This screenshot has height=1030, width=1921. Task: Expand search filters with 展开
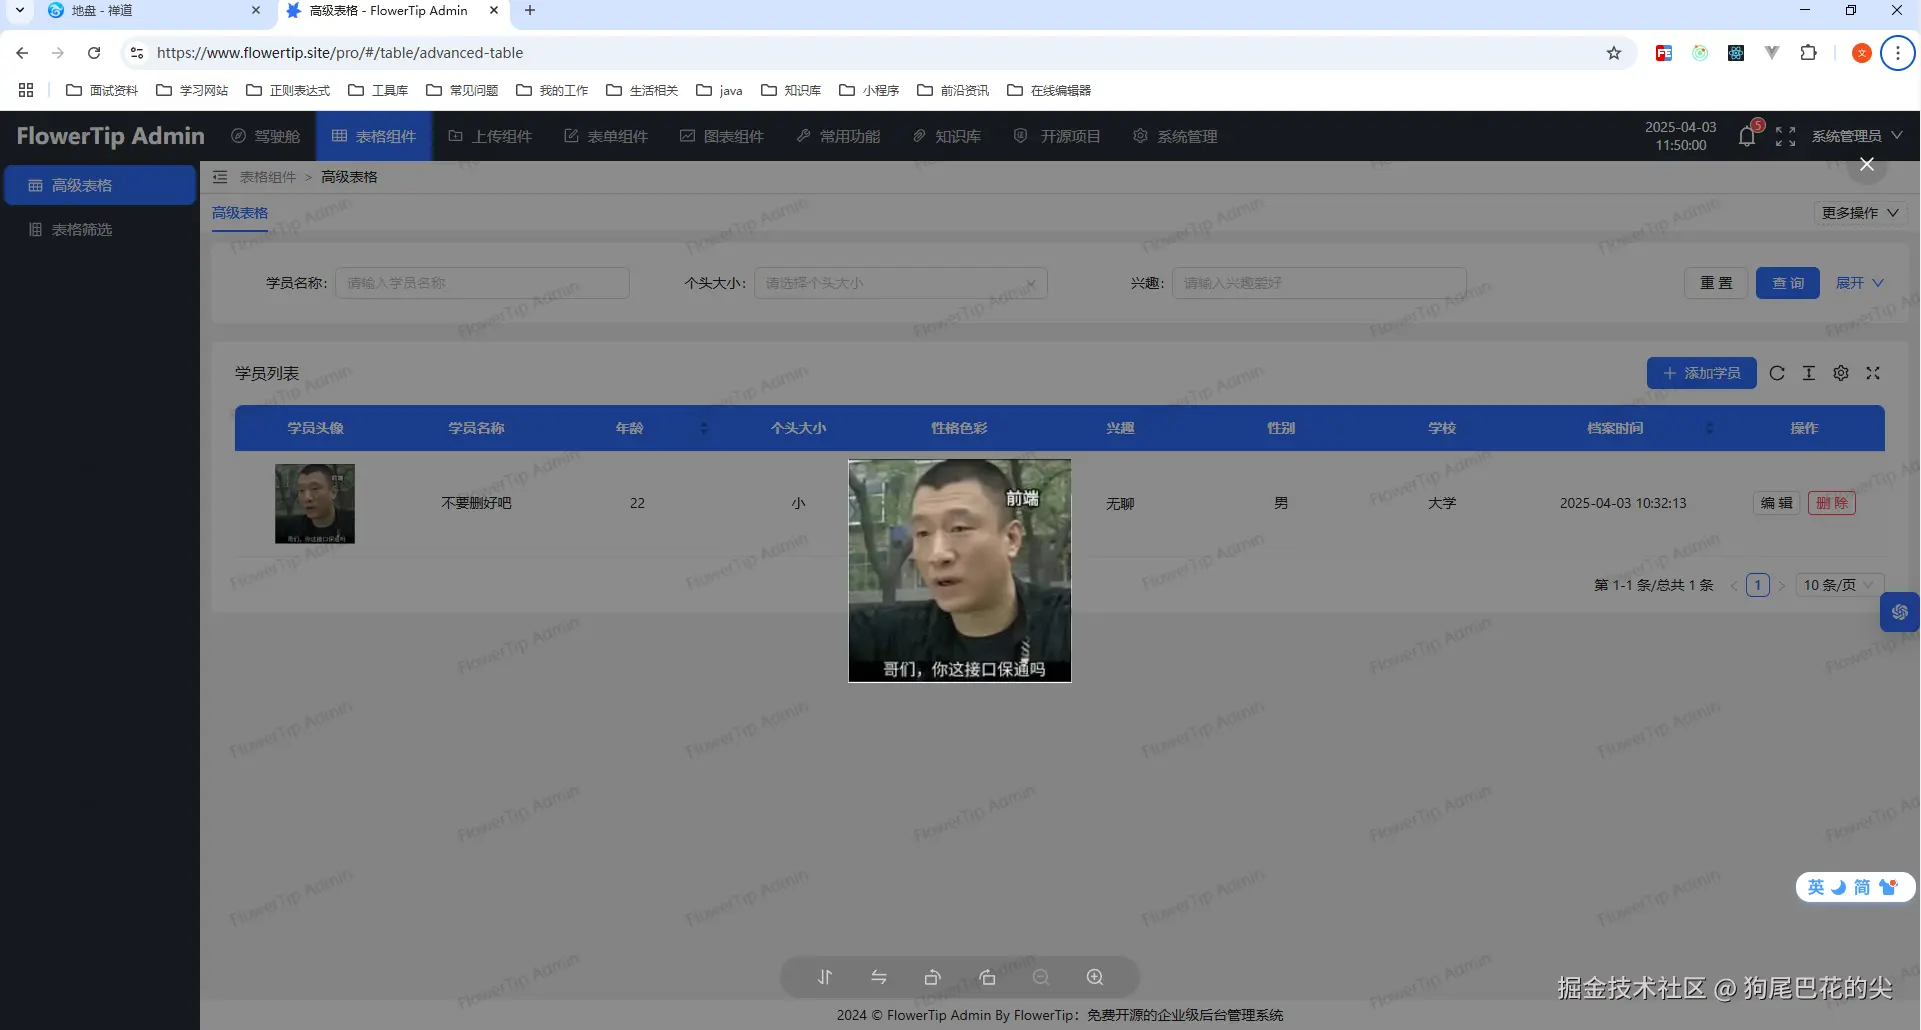click(x=1859, y=283)
